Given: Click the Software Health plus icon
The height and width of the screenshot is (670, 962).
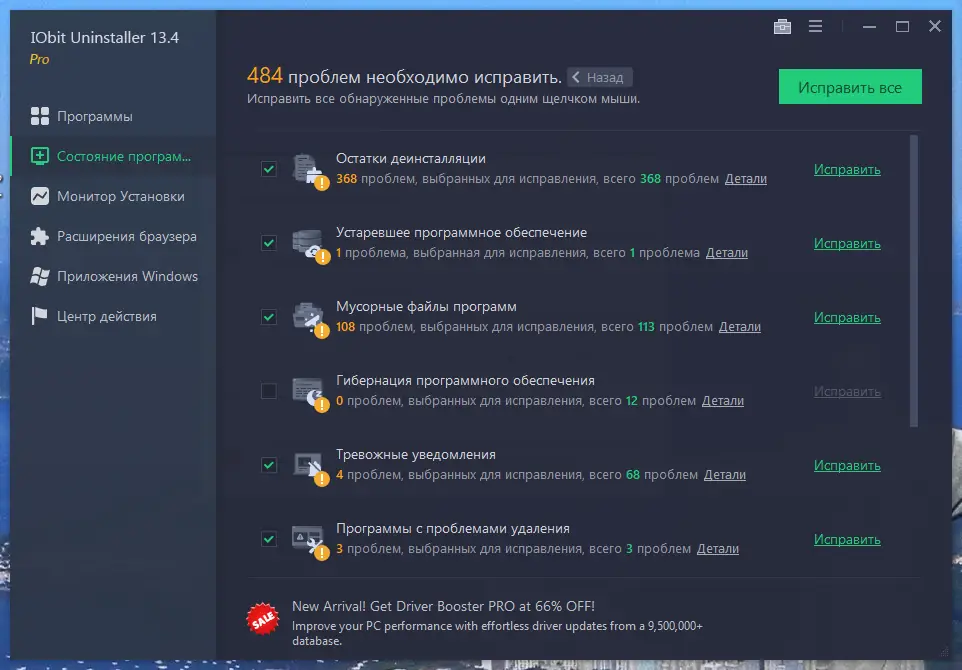Looking at the screenshot, I should pyautogui.click(x=40, y=156).
